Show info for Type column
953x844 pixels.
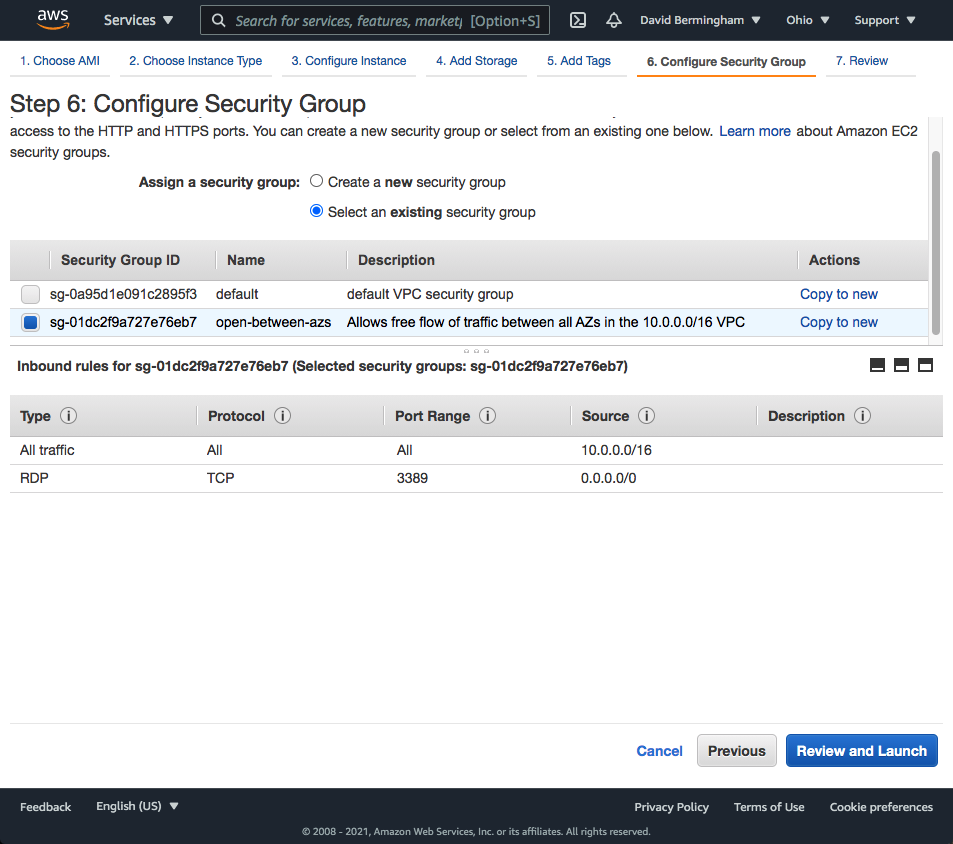click(x=69, y=416)
